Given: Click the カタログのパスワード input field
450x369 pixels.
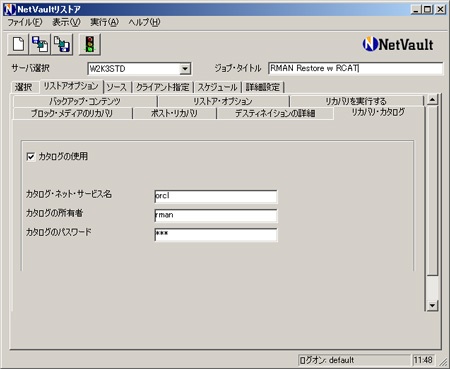Looking at the screenshot, I should point(216,235).
